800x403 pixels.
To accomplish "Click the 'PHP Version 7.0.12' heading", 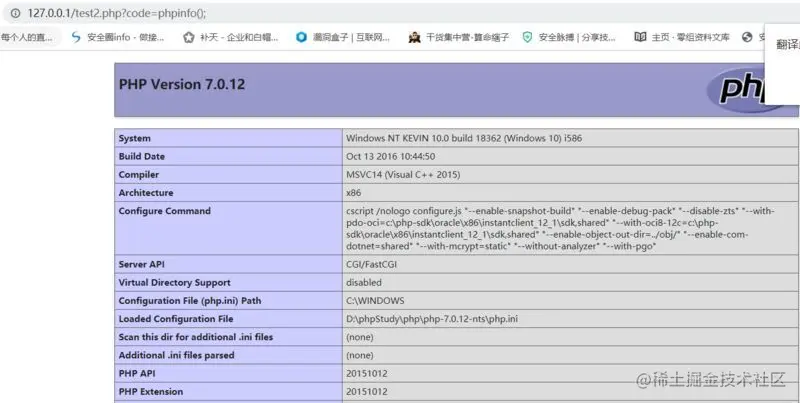I will [x=182, y=84].
